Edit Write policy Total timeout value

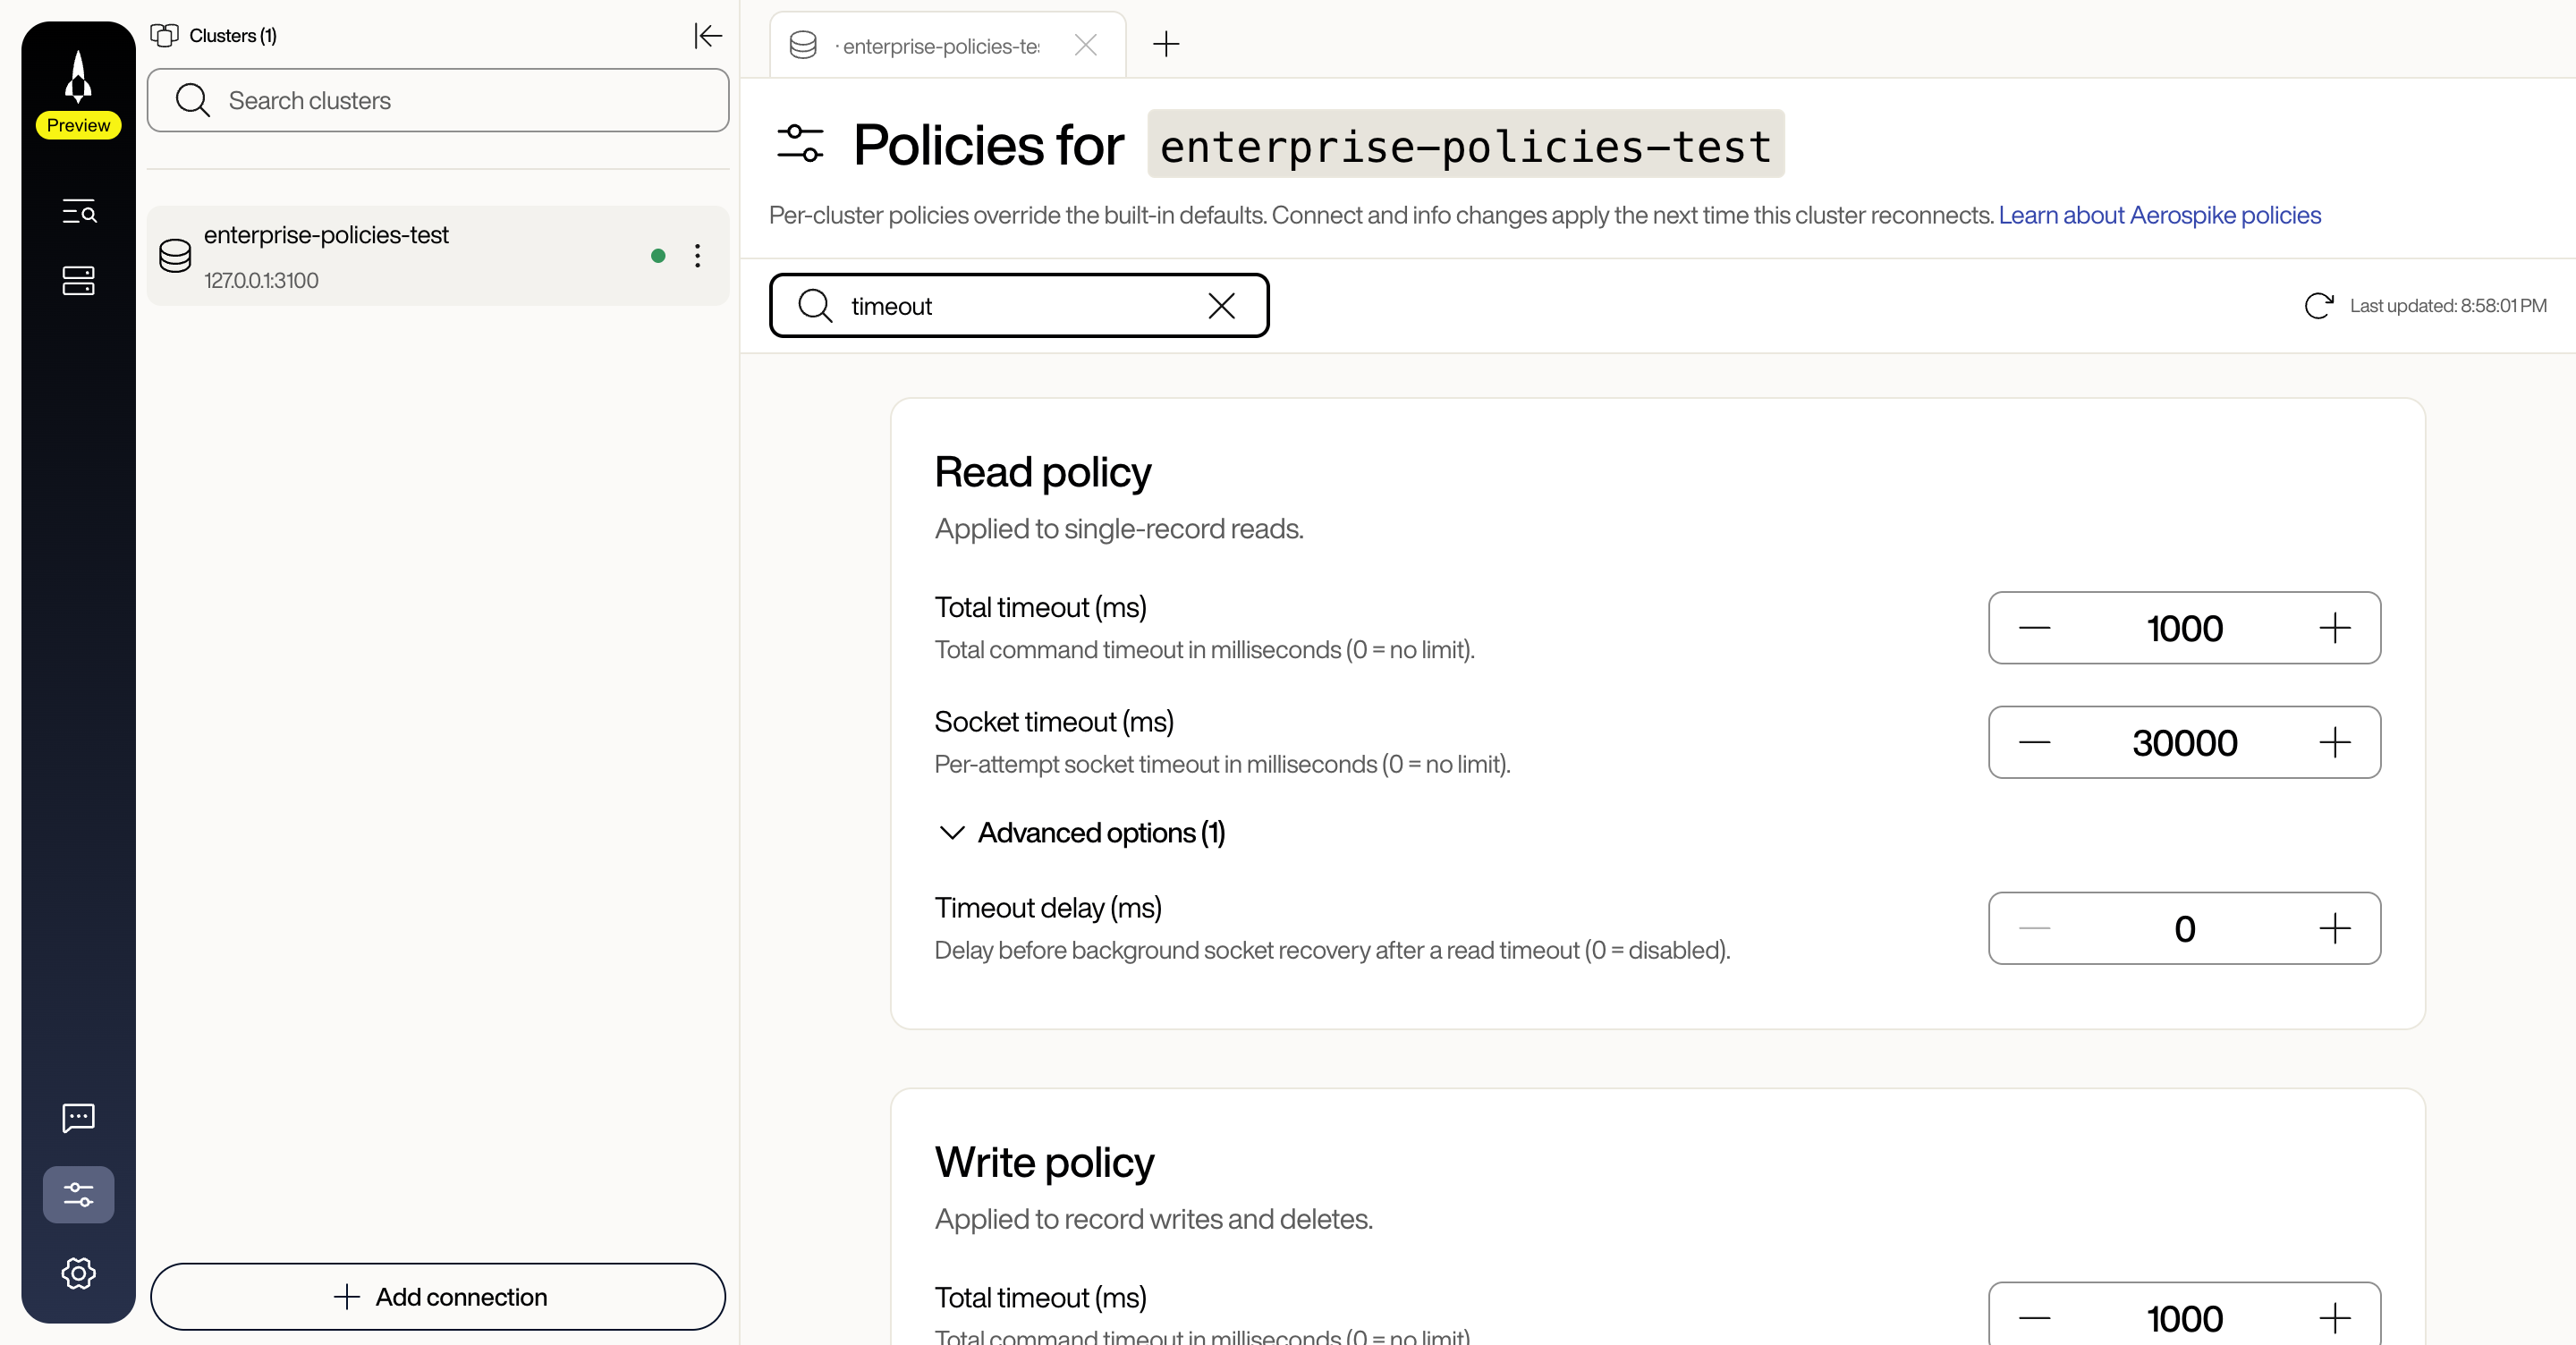2184,1318
